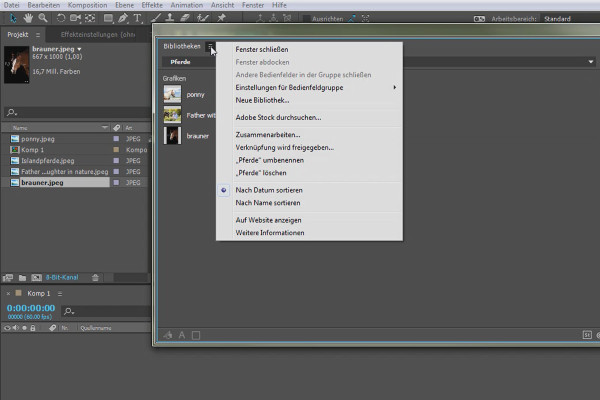Viewport: 600px width, 400px height.
Task: Click the label tag column icon in timeline
Action: click(52, 328)
